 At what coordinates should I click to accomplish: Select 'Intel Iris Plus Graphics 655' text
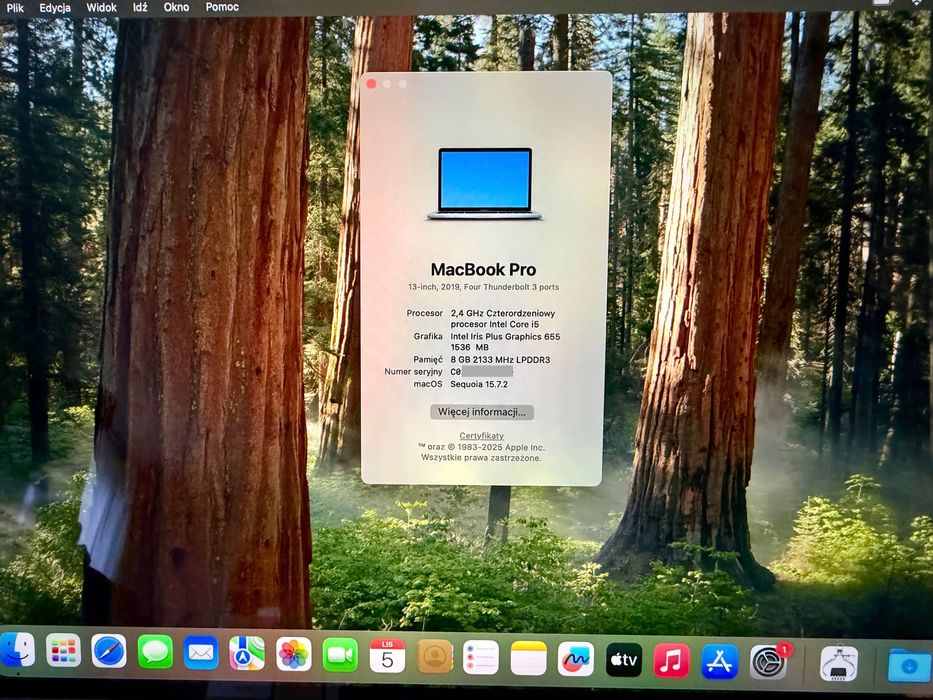[505, 337]
